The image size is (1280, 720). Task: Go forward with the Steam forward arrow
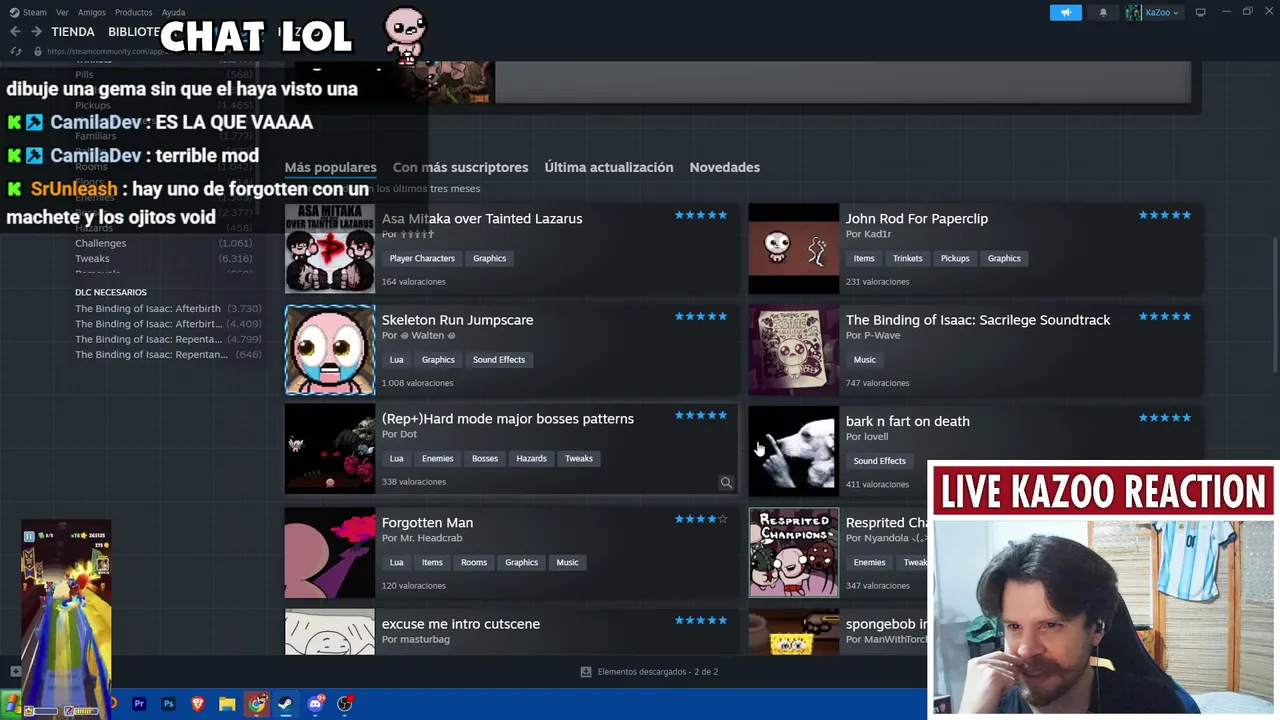coord(36,32)
